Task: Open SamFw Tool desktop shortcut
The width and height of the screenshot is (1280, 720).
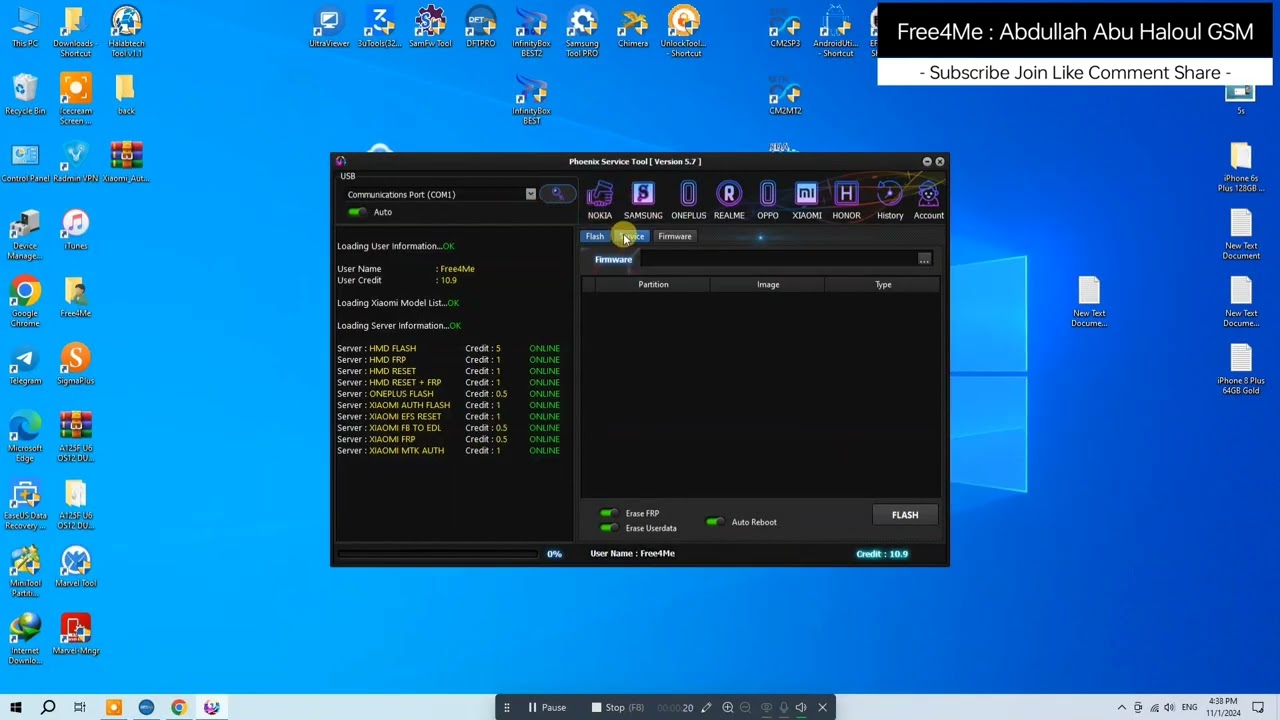Action: (x=430, y=29)
